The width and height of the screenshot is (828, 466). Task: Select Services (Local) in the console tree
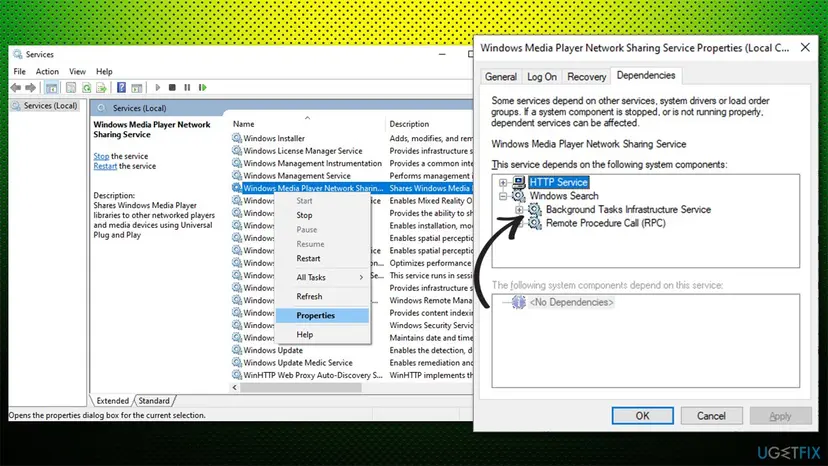(x=50, y=106)
